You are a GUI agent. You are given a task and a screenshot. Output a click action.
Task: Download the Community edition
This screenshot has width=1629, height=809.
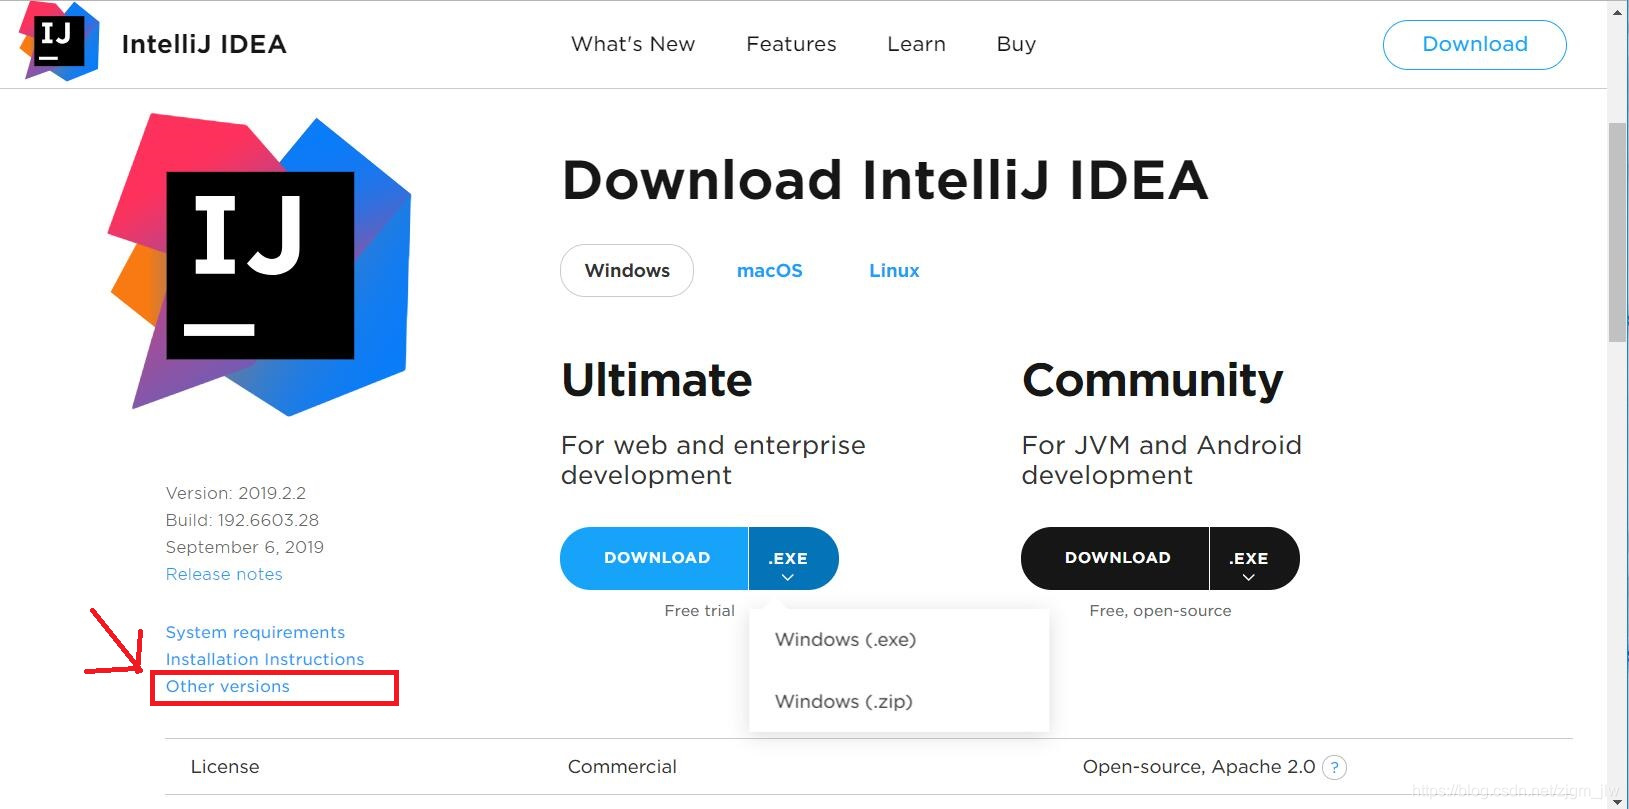tap(1115, 558)
